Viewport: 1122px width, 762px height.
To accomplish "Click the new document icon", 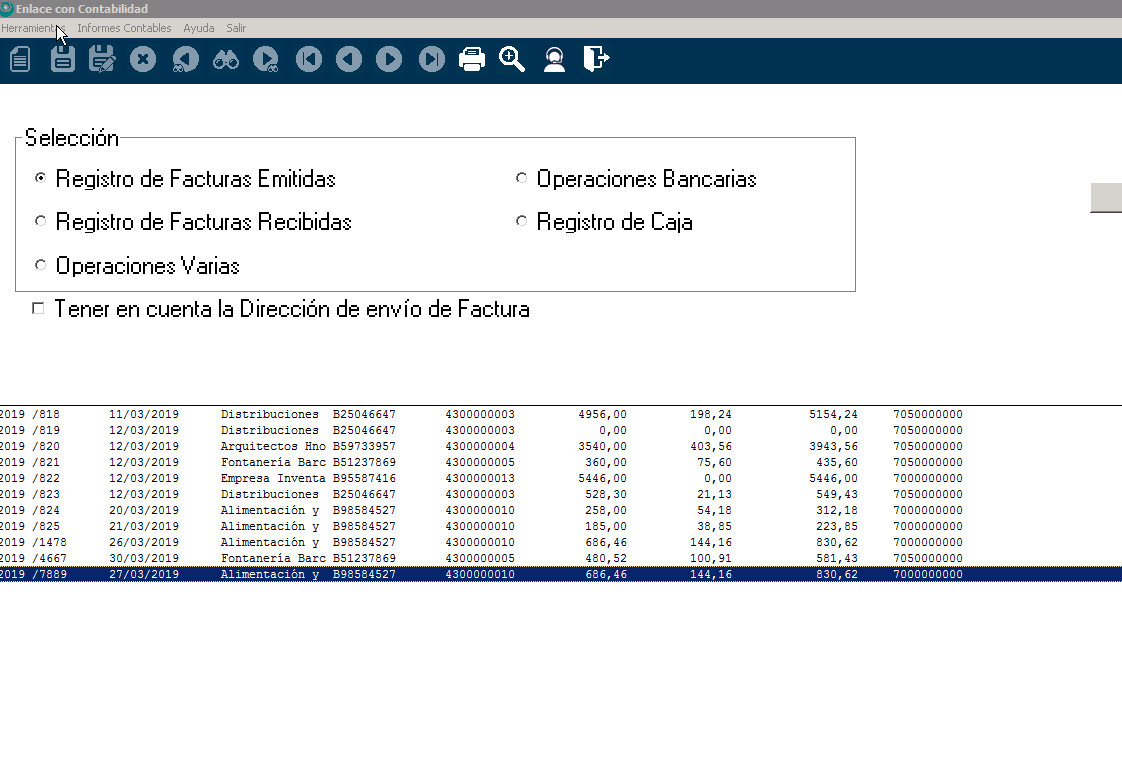I will tap(20, 60).
